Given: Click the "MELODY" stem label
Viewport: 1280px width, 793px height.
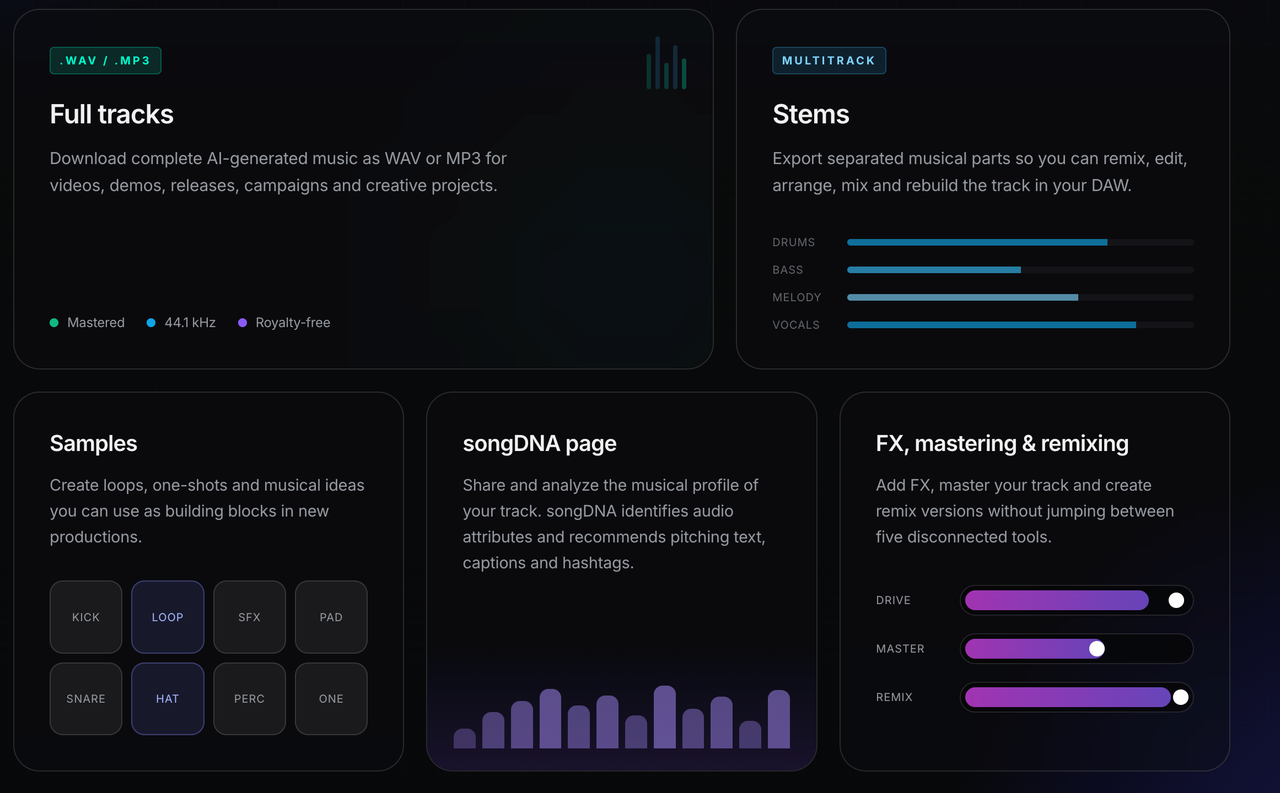Looking at the screenshot, I should coord(797,297).
